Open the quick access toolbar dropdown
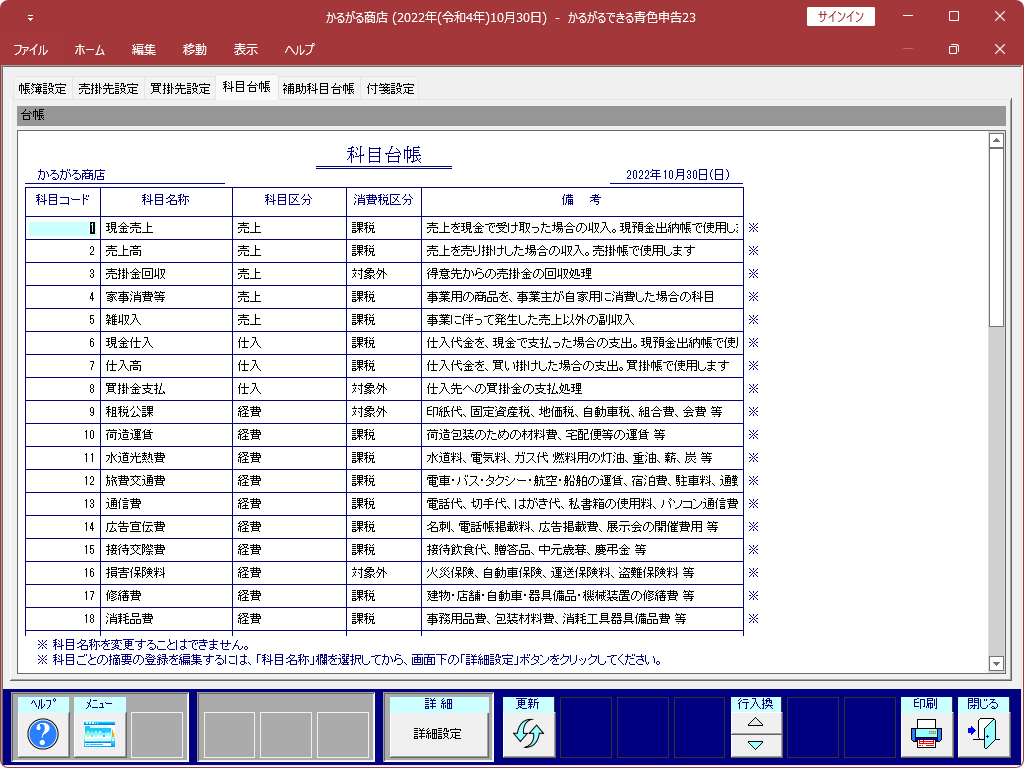 pyautogui.click(x=30, y=18)
